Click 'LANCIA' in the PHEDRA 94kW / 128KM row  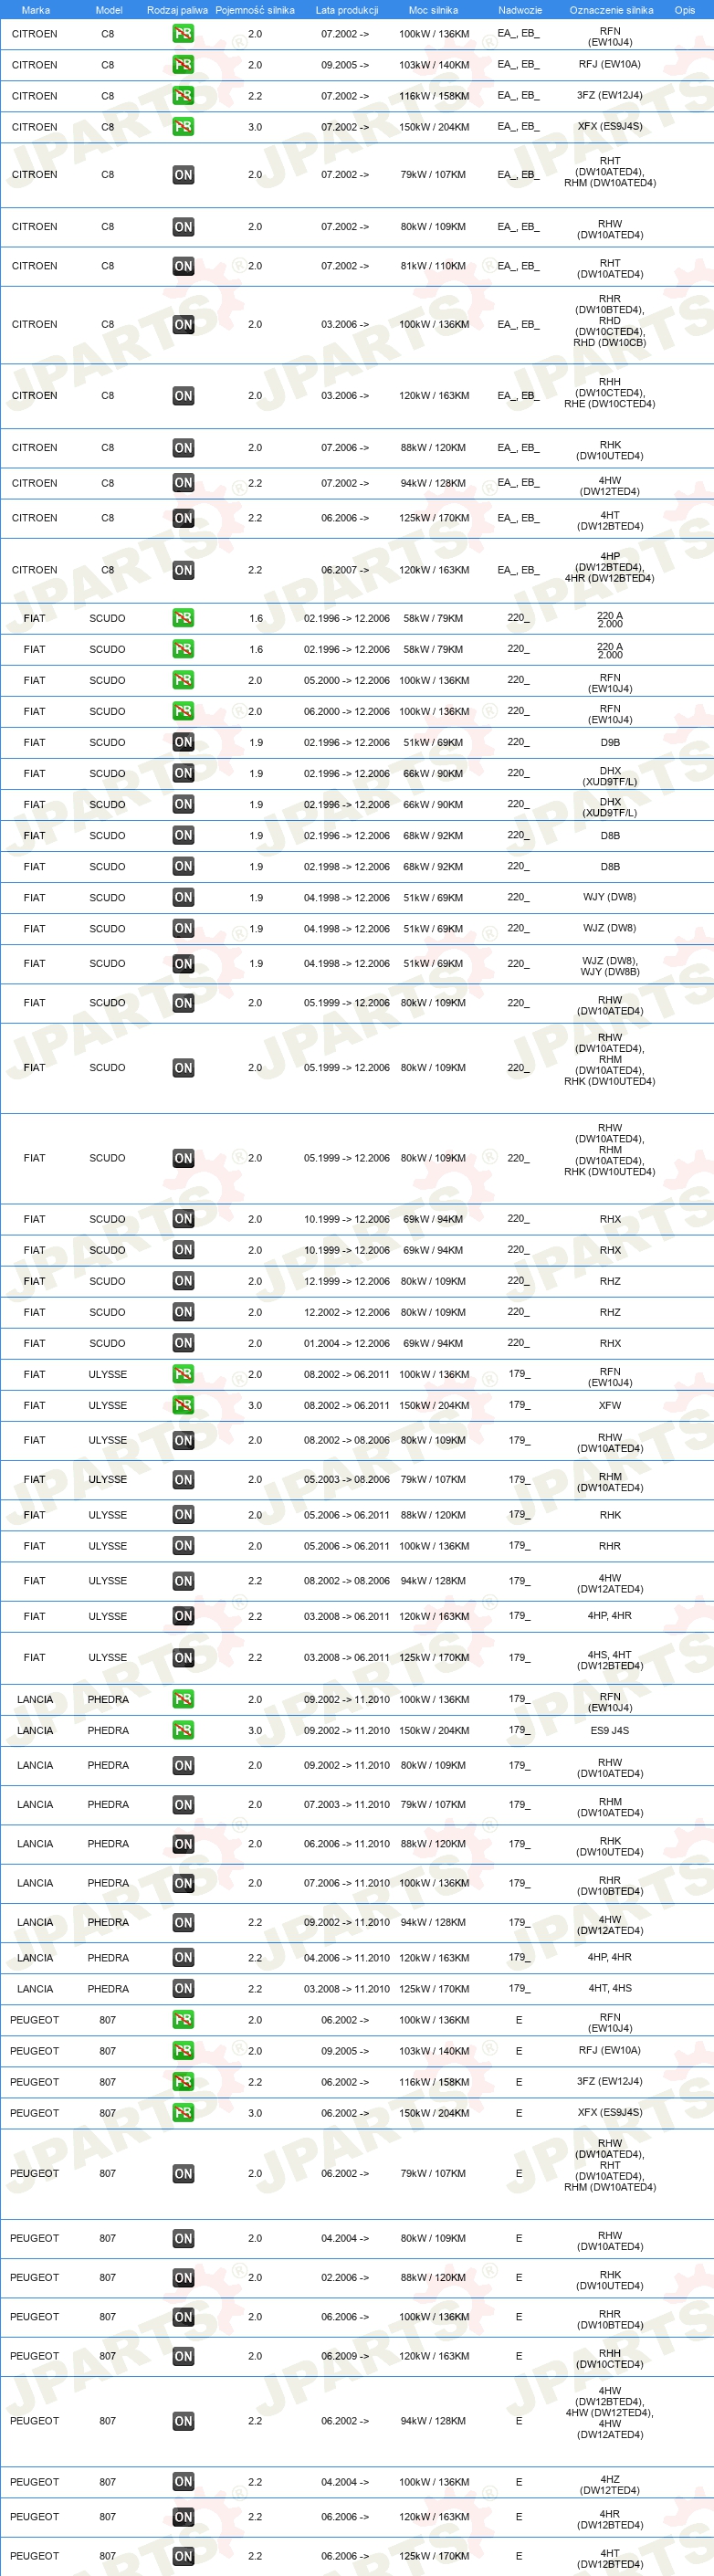(35, 1922)
